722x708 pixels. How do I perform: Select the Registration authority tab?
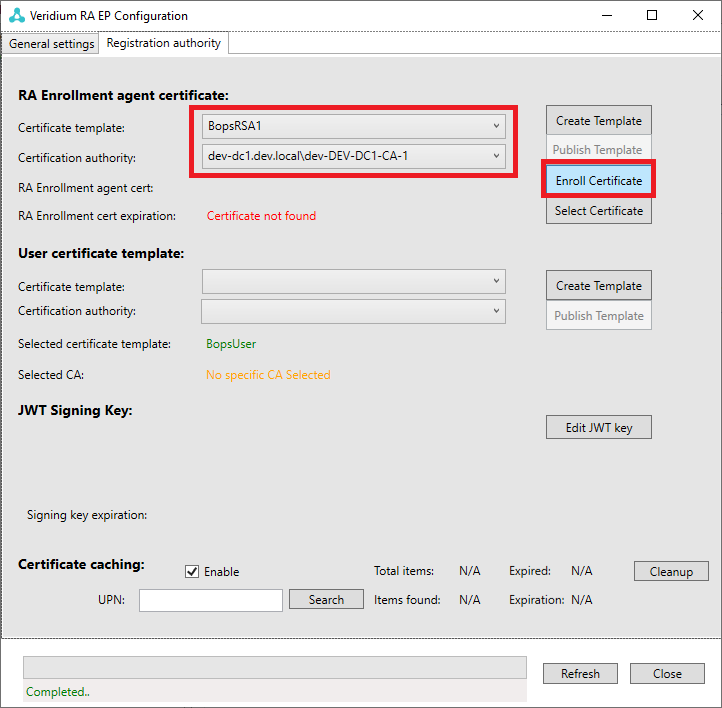pos(164,44)
